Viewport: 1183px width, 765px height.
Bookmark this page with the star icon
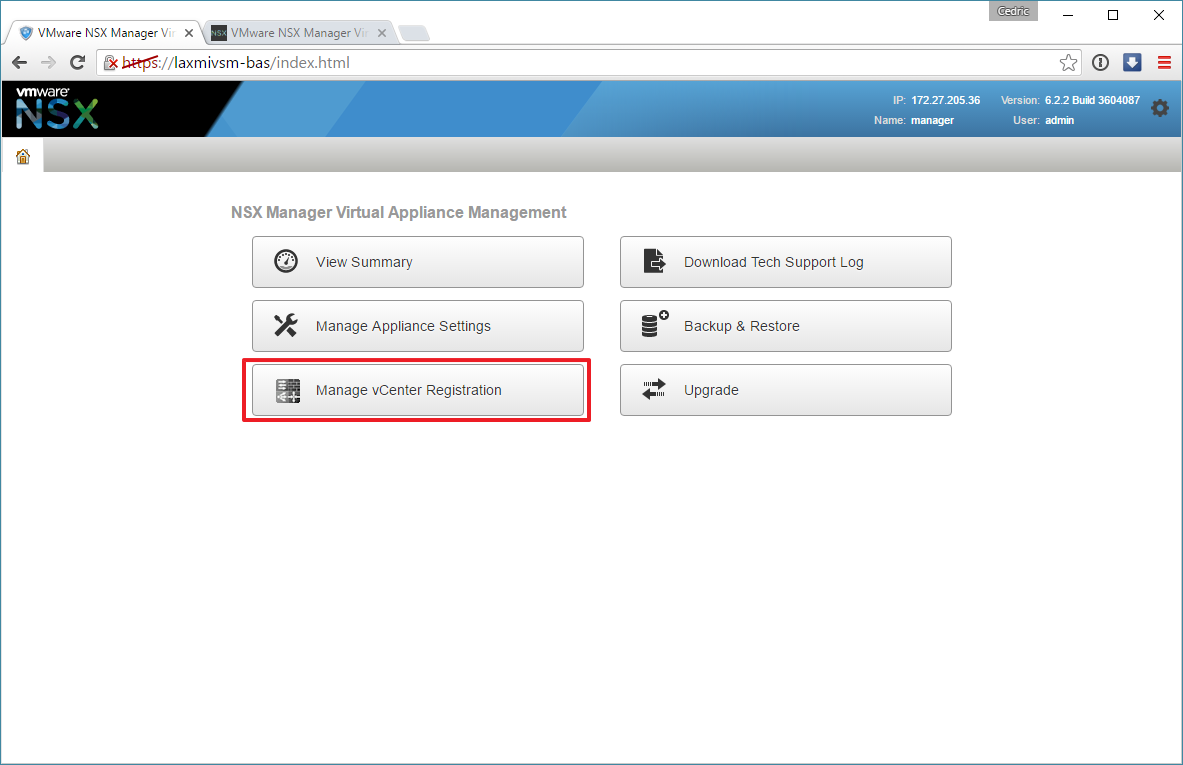tap(1068, 63)
